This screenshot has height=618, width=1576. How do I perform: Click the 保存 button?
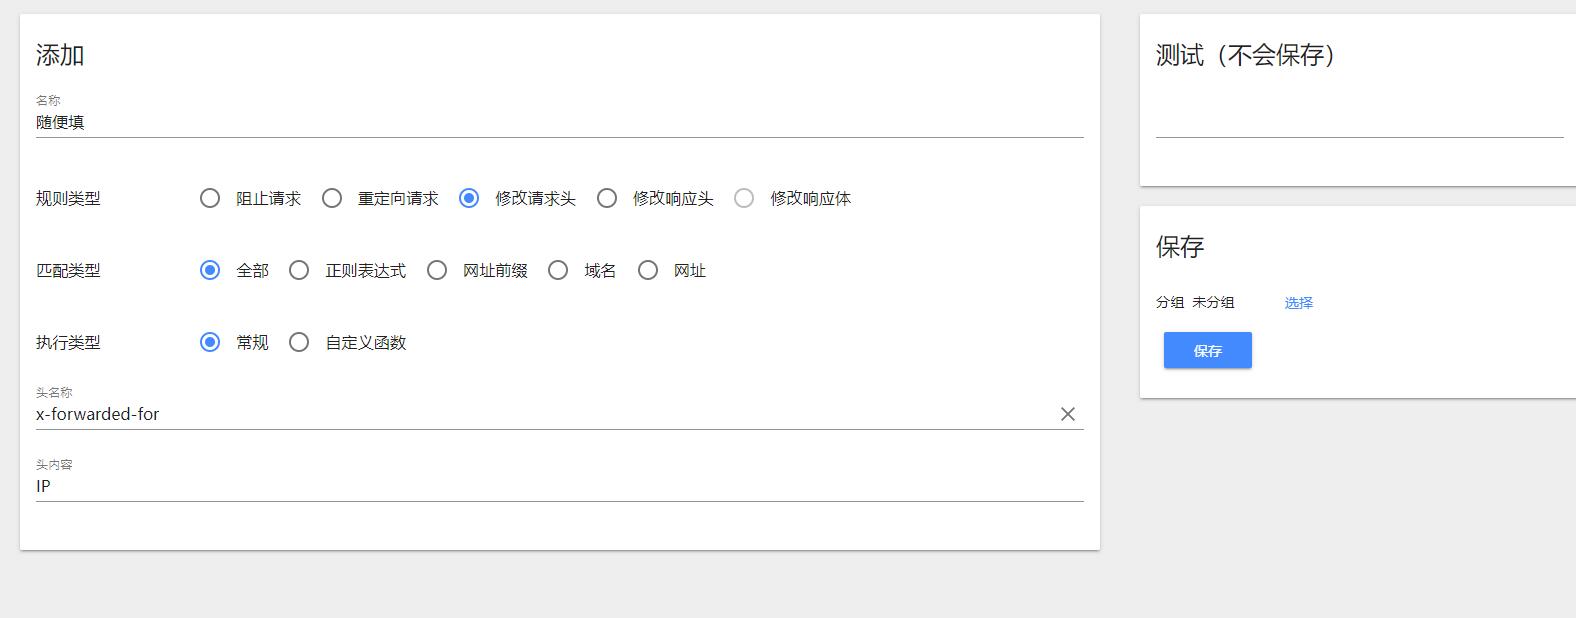(1207, 351)
